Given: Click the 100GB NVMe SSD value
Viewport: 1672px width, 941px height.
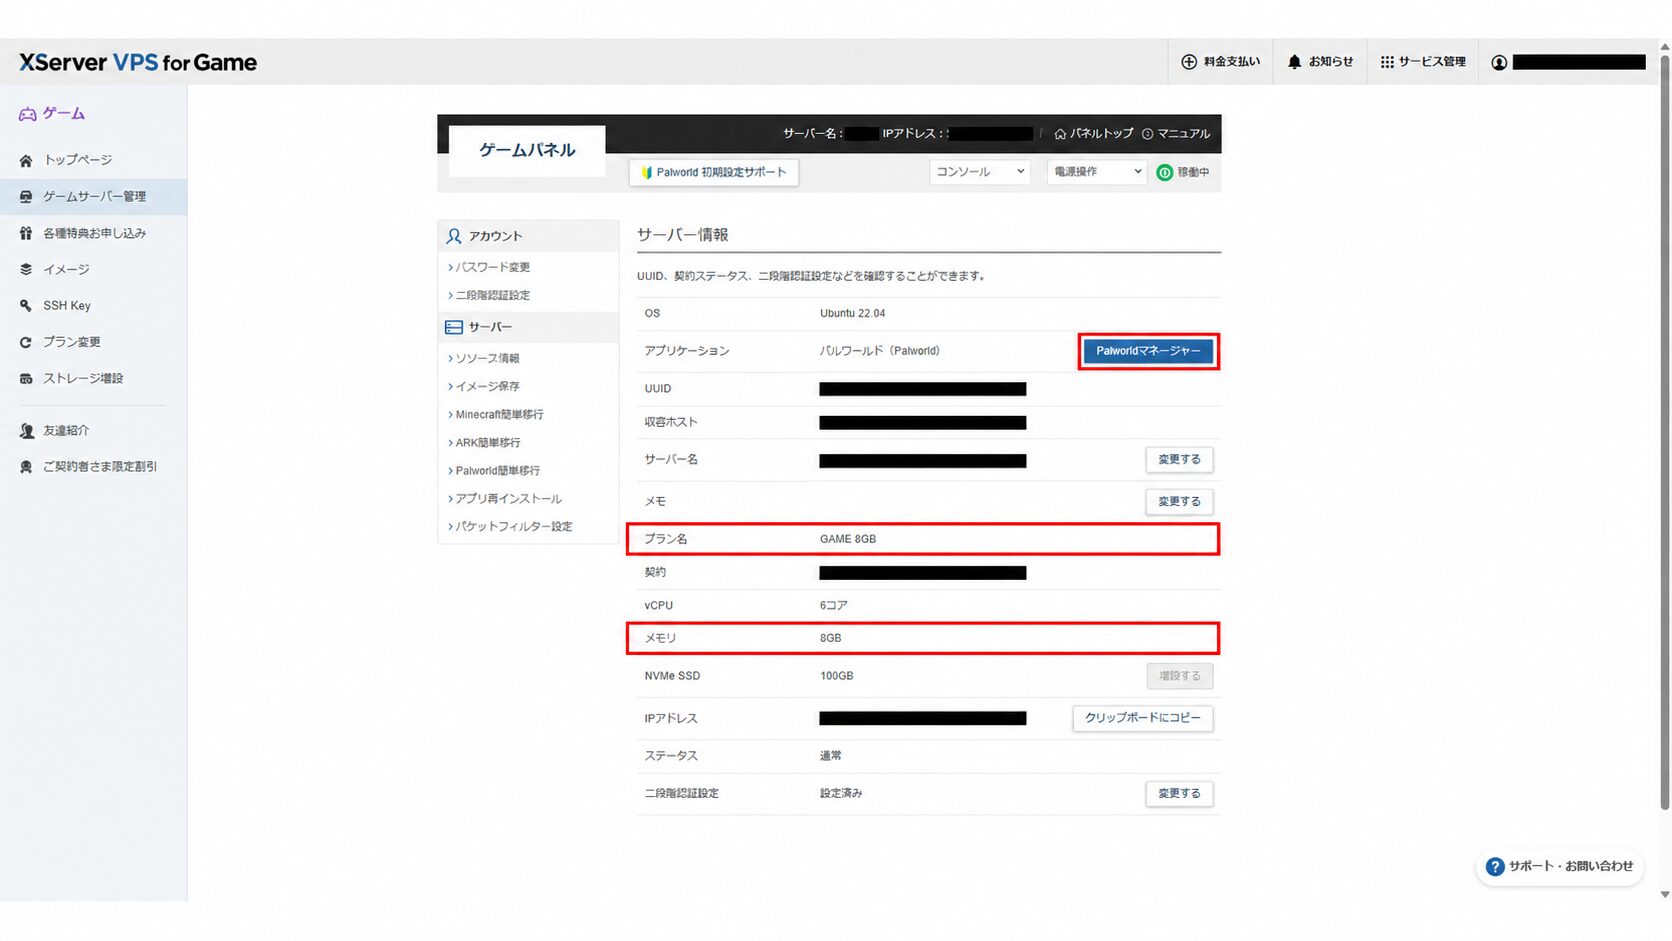Looking at the screenshot, I should click(837, 676).
